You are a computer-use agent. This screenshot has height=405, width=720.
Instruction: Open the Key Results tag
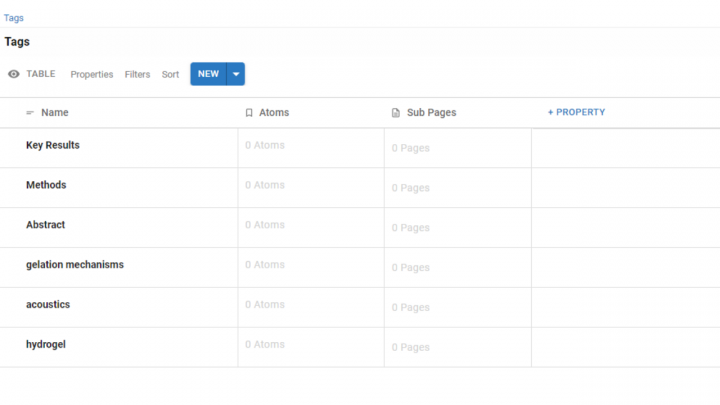coord(53,145)
